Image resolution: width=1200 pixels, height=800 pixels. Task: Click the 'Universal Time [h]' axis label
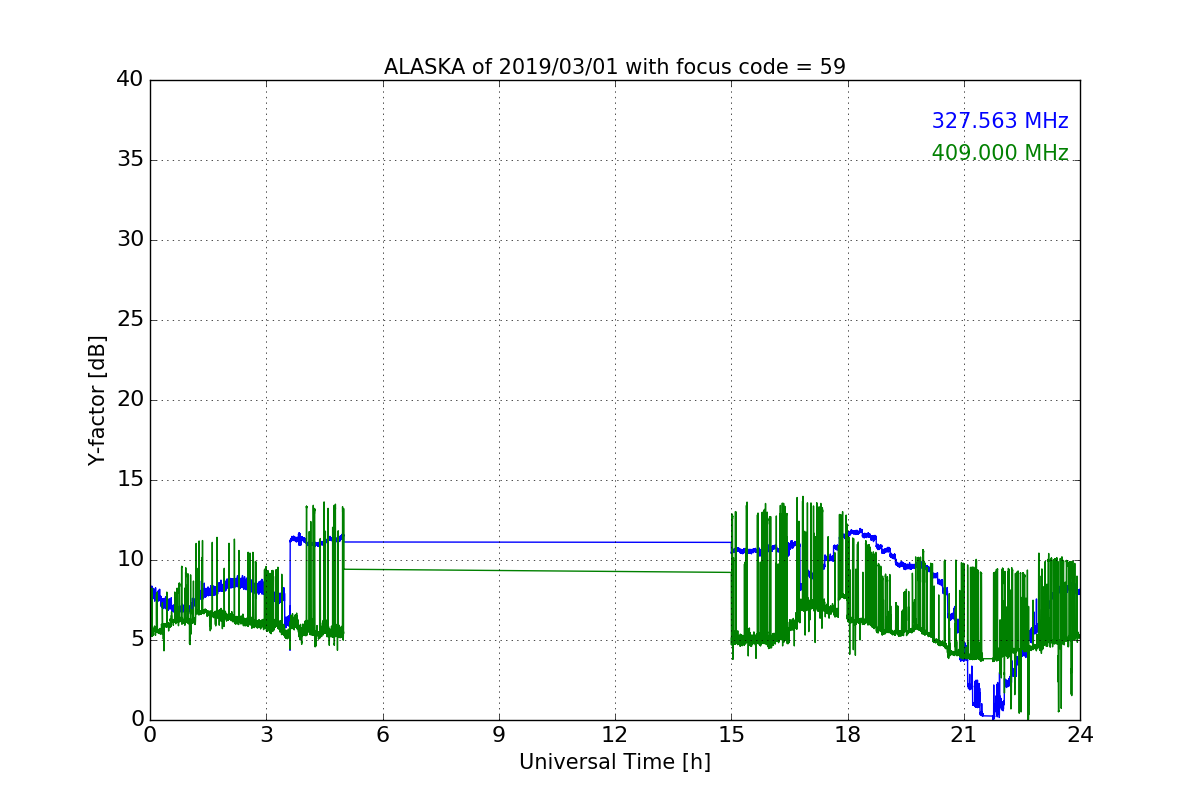point(615,762)
